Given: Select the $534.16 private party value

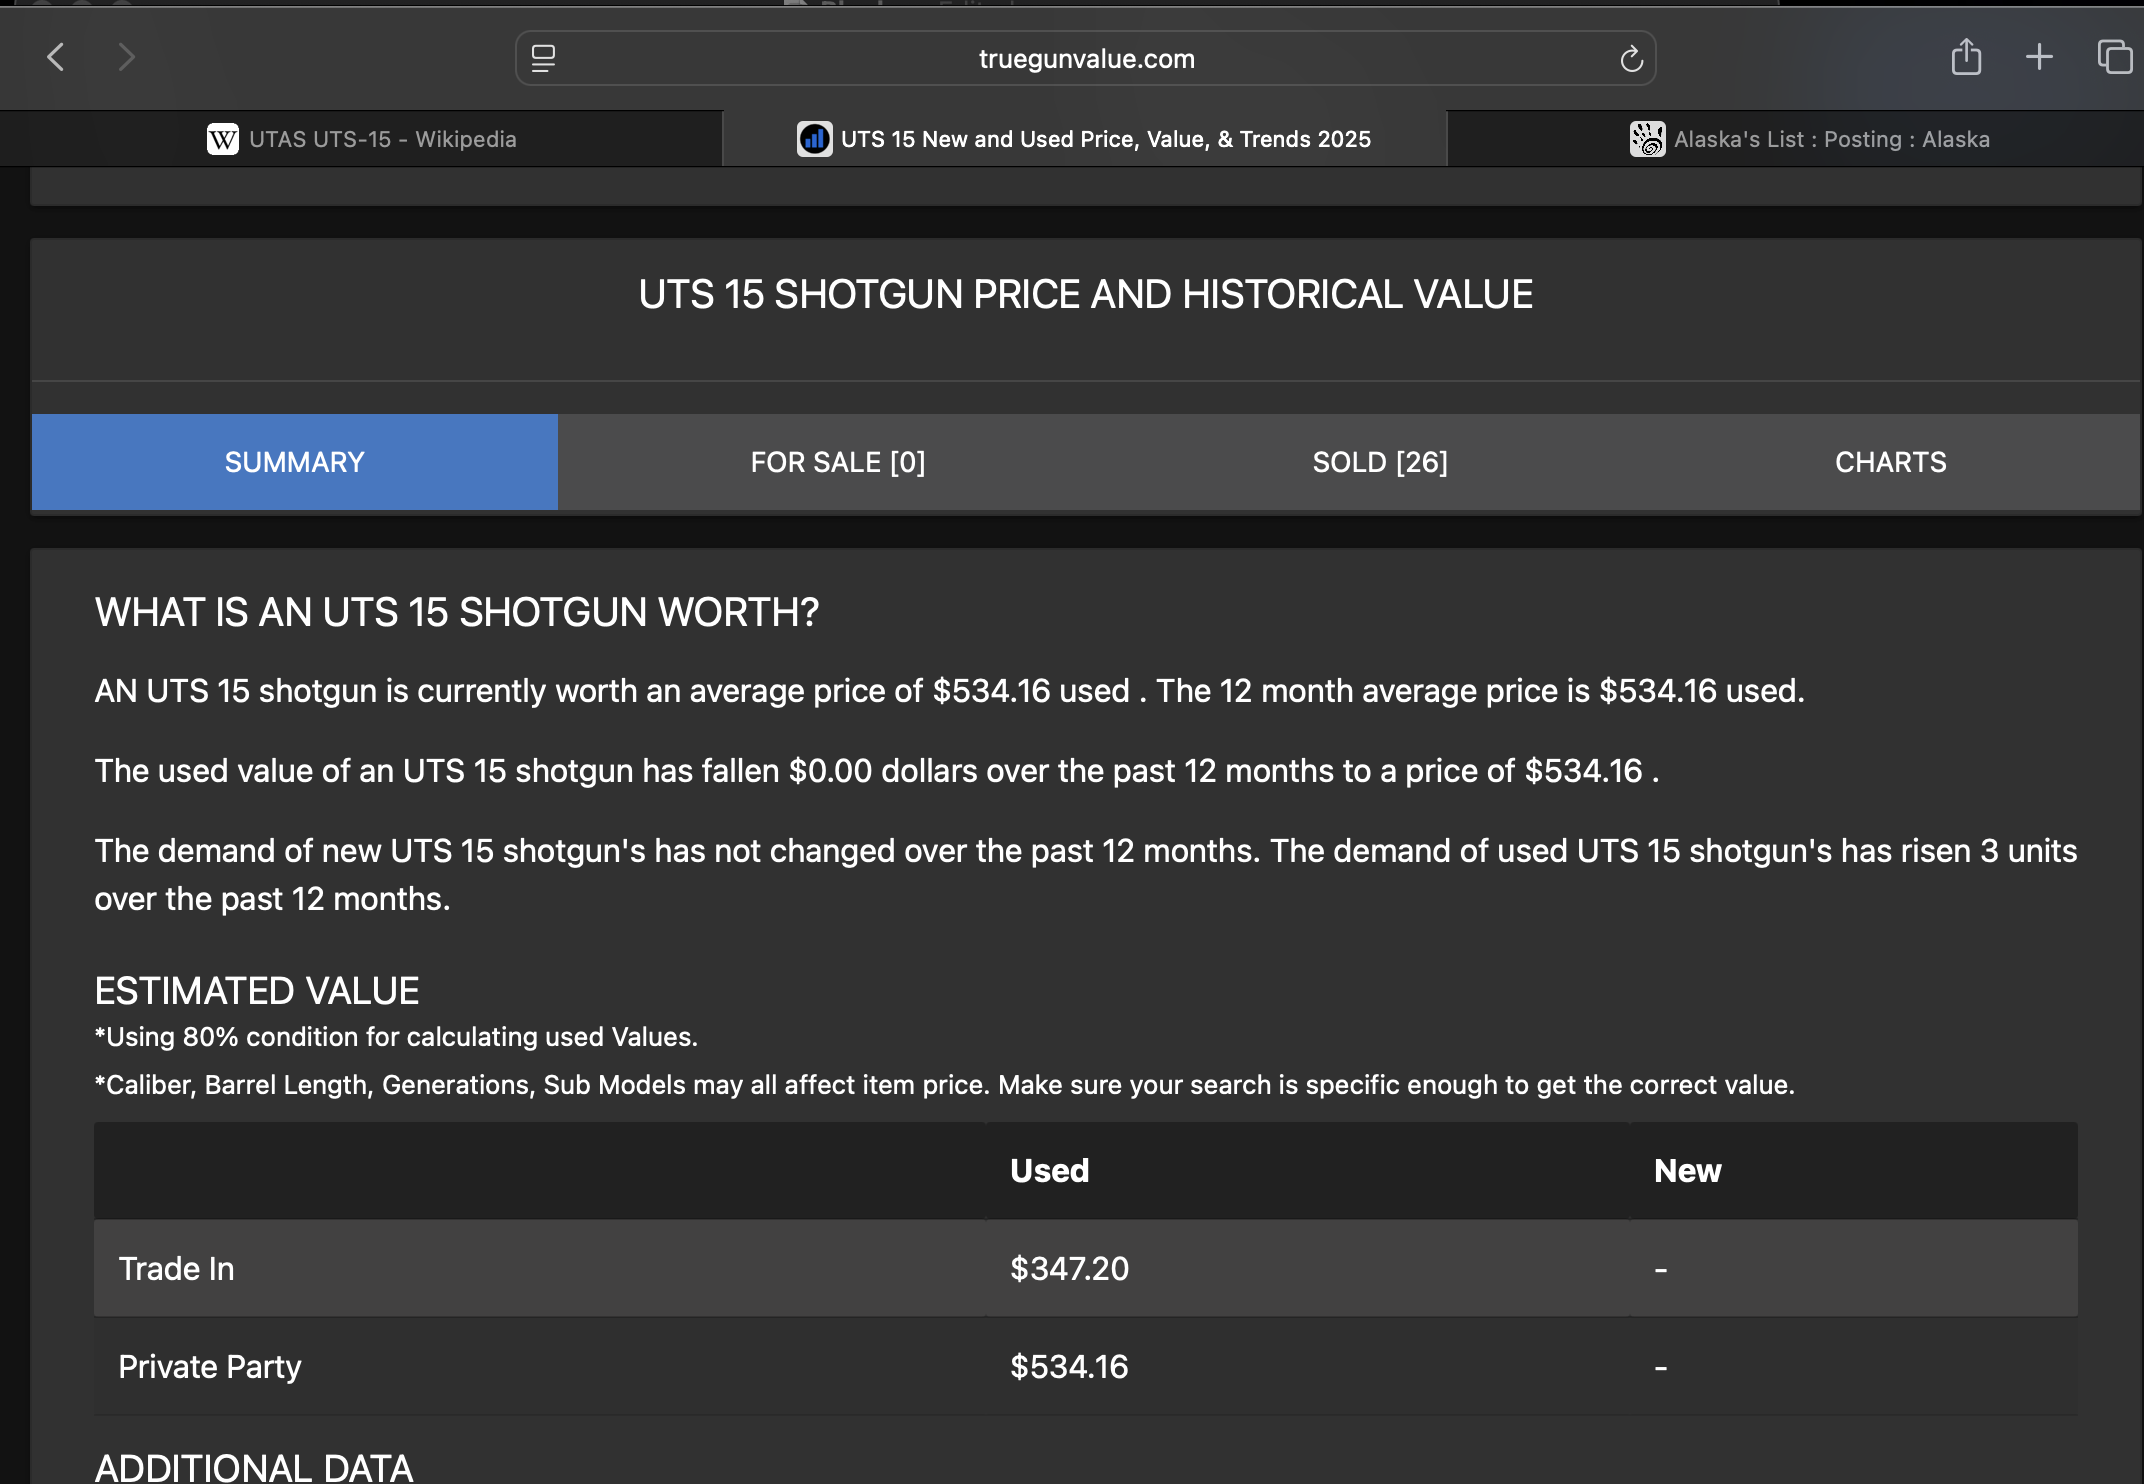Looking at the screenshot, I should click(1069, 1366).
